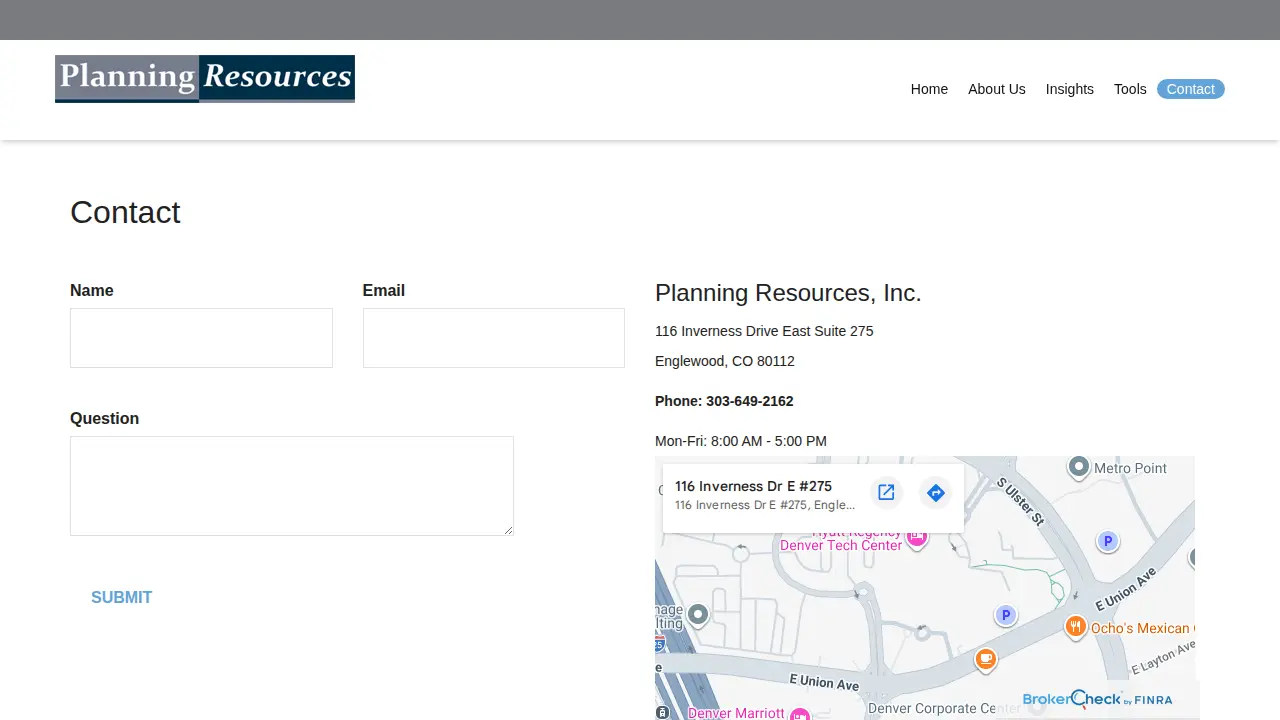
Task: Select the Contact nav item
Action: click(1191, 89)
